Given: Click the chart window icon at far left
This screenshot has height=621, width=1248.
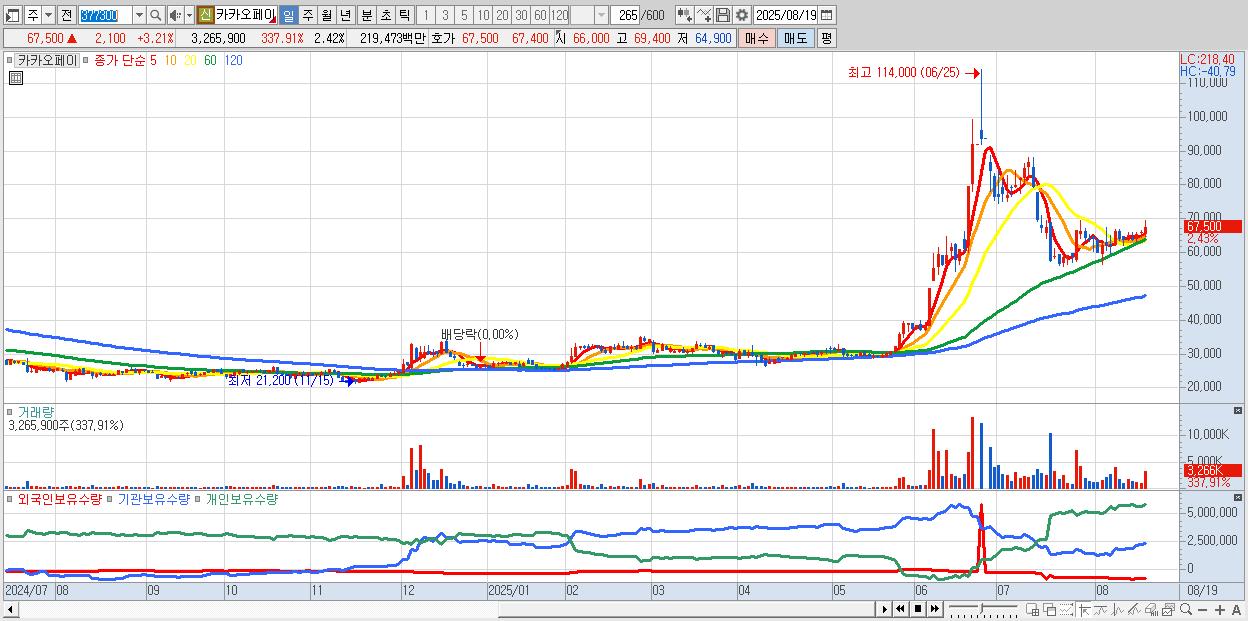Looking at the screenshot, I should point(12,15).
